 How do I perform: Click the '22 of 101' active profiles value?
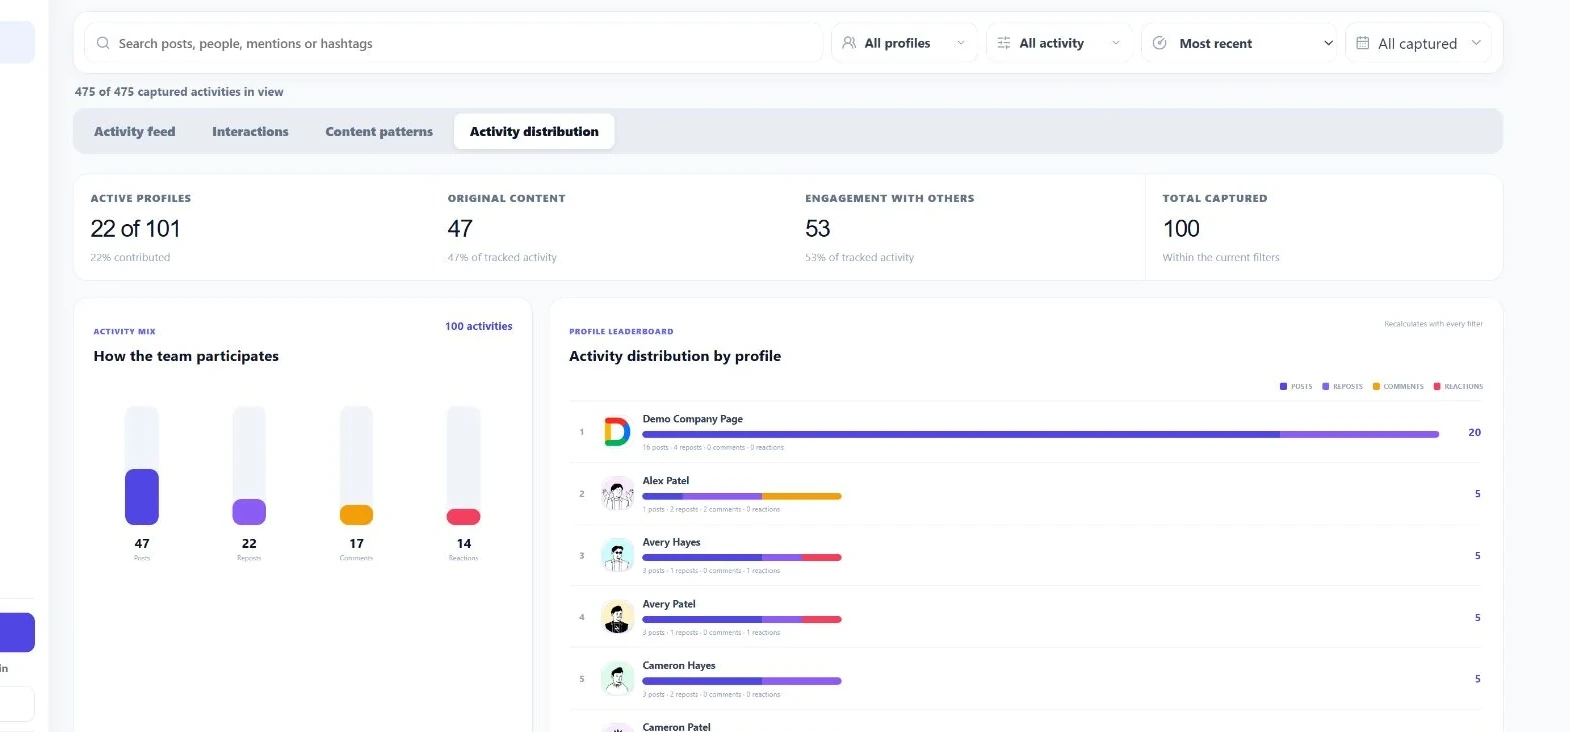135,229
